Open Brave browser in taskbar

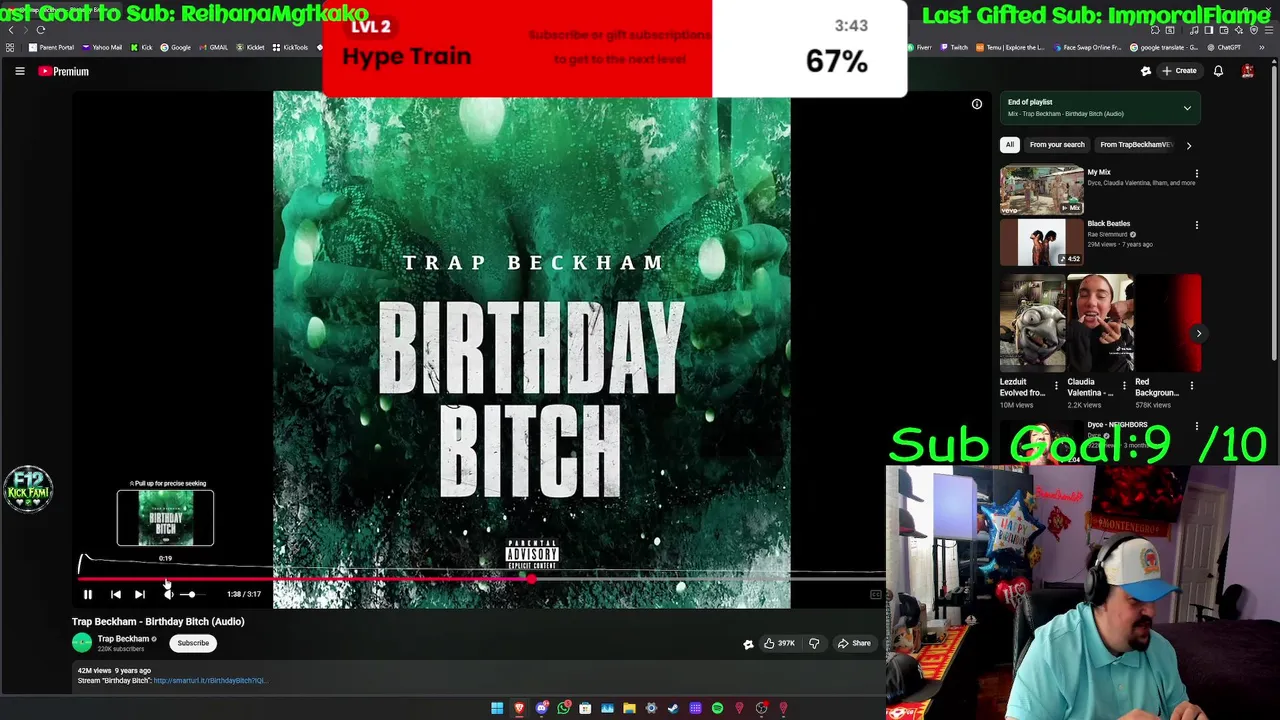coord(519,709)
